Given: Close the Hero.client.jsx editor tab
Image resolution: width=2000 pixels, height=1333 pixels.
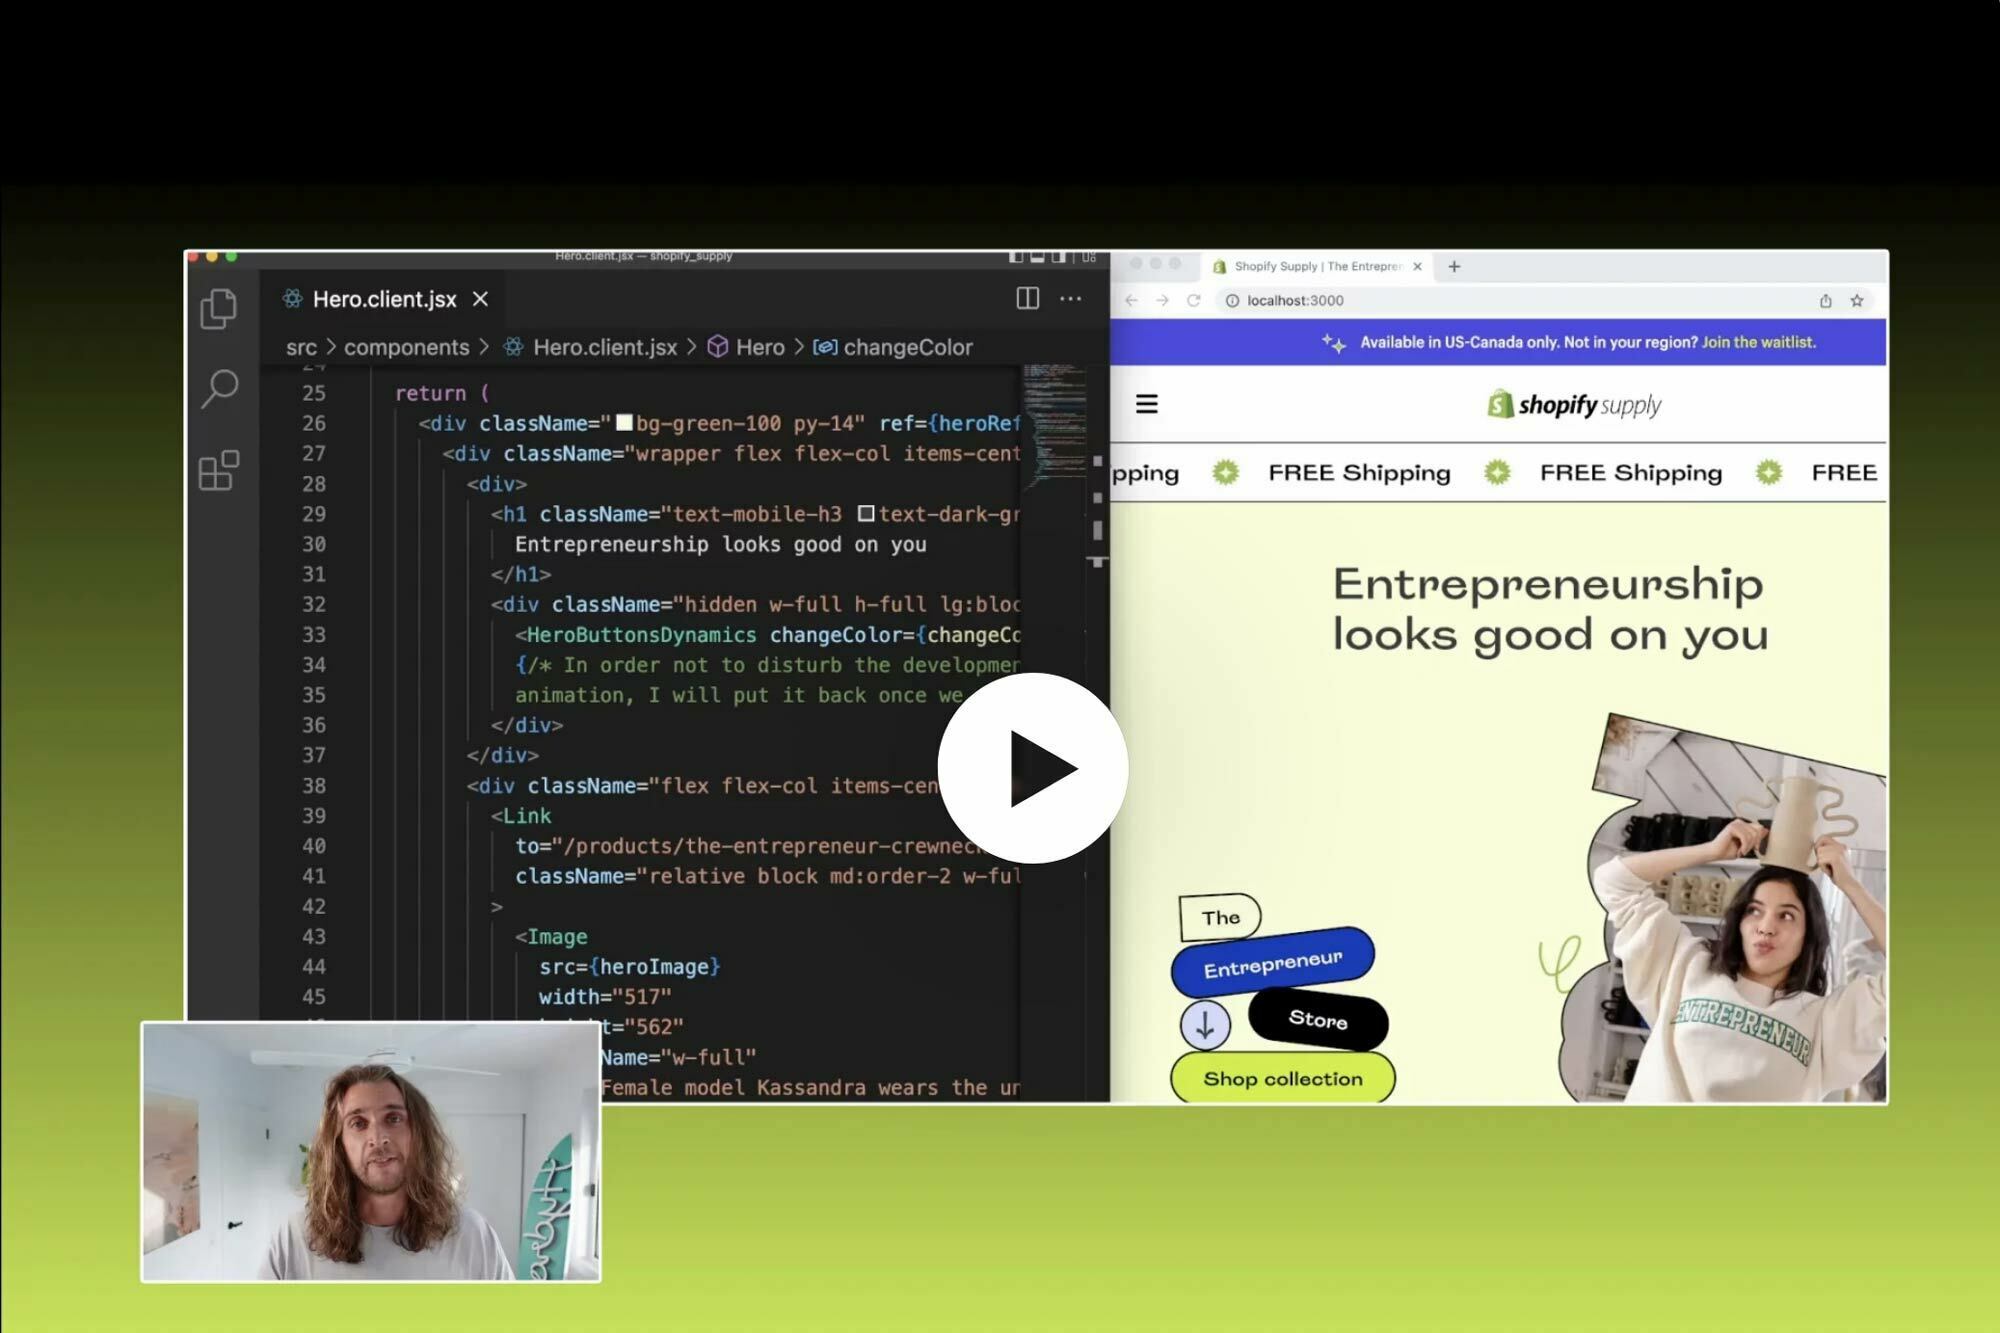Looking at the screenshot, I should pos(481,299).
